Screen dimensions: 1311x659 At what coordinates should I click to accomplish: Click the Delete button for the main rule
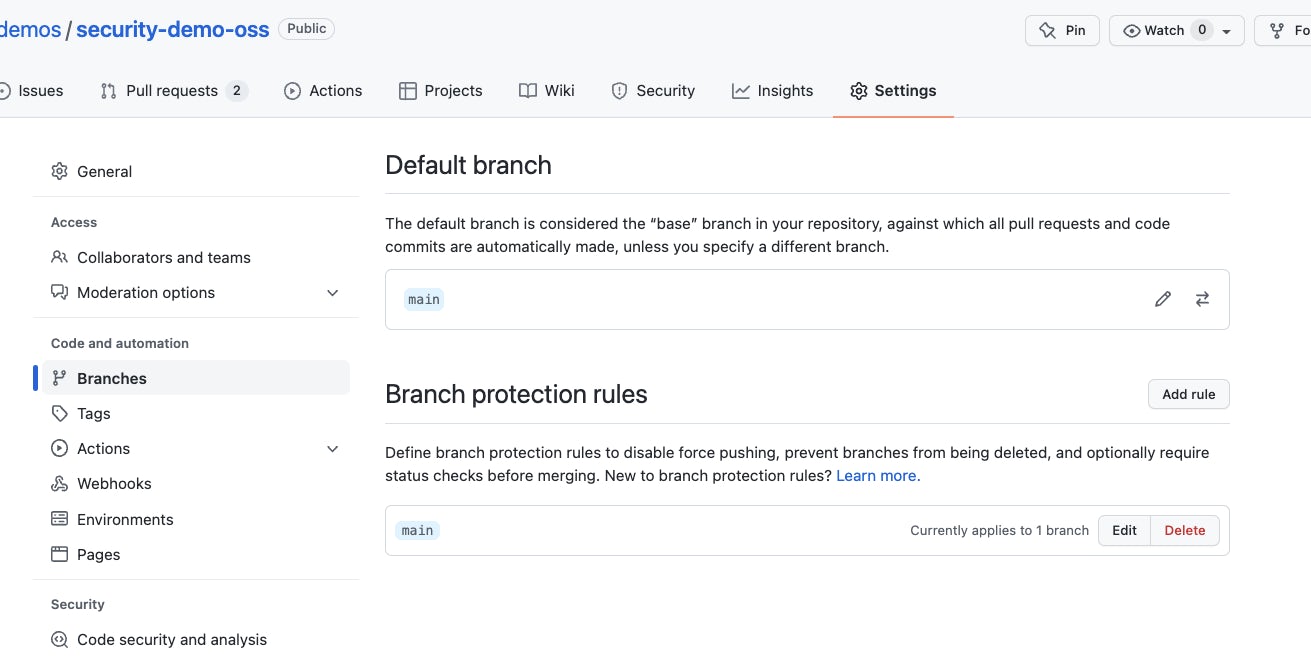click(1184, 530)
